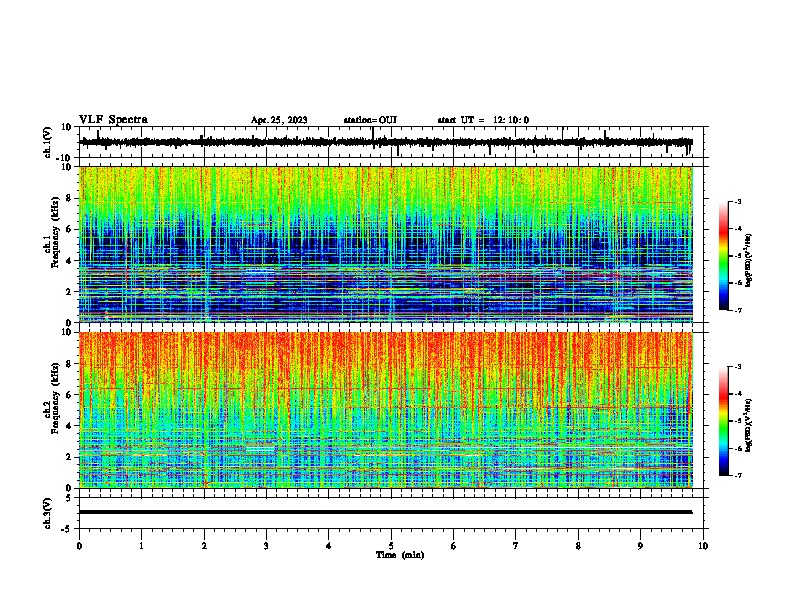The image size is (792, 612).
Task: Click the "10" tick on the time axis
Action: [703, 546]
